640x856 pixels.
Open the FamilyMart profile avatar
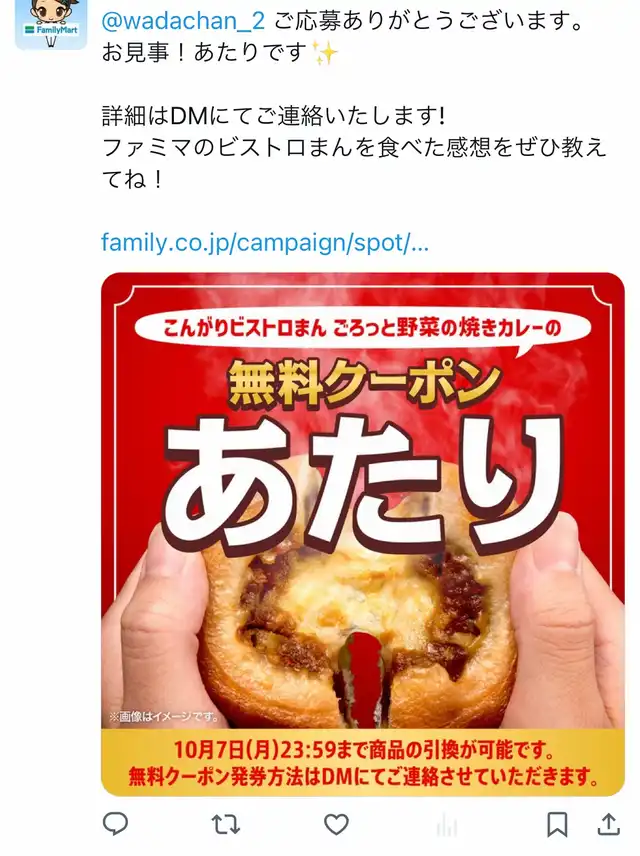click(51, 25)
